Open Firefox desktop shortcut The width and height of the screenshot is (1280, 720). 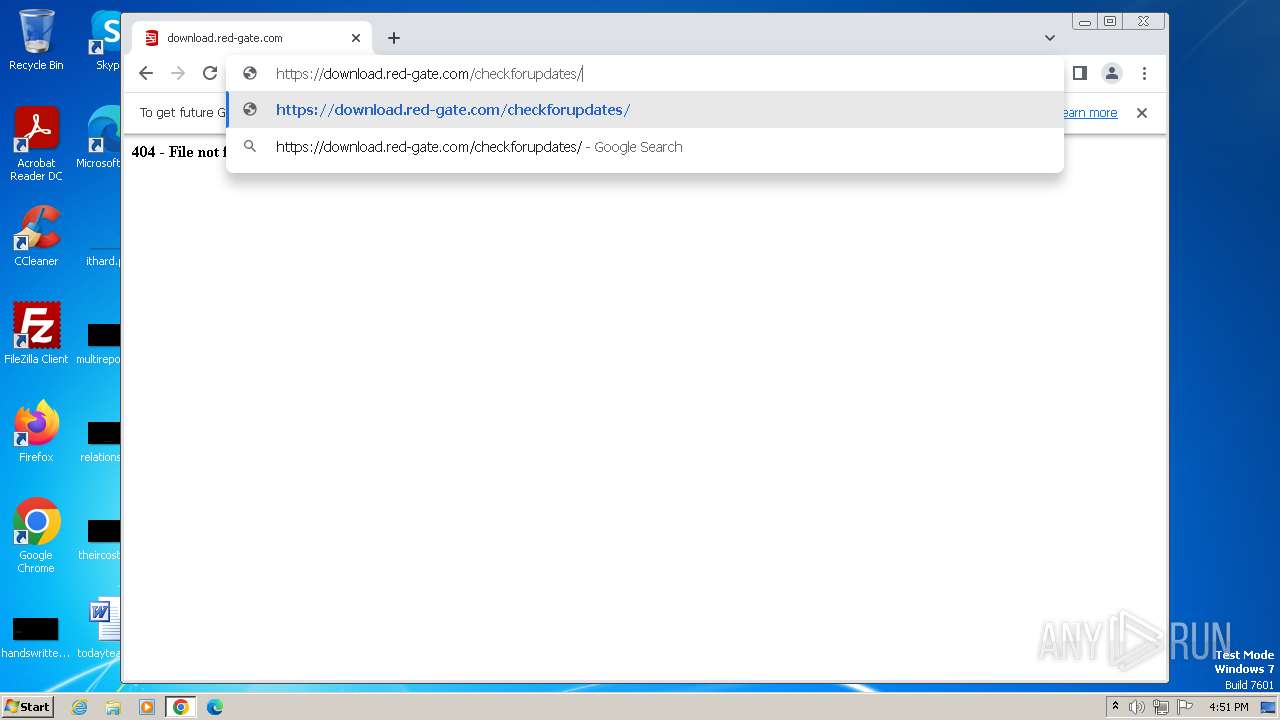tap(36, 432)
